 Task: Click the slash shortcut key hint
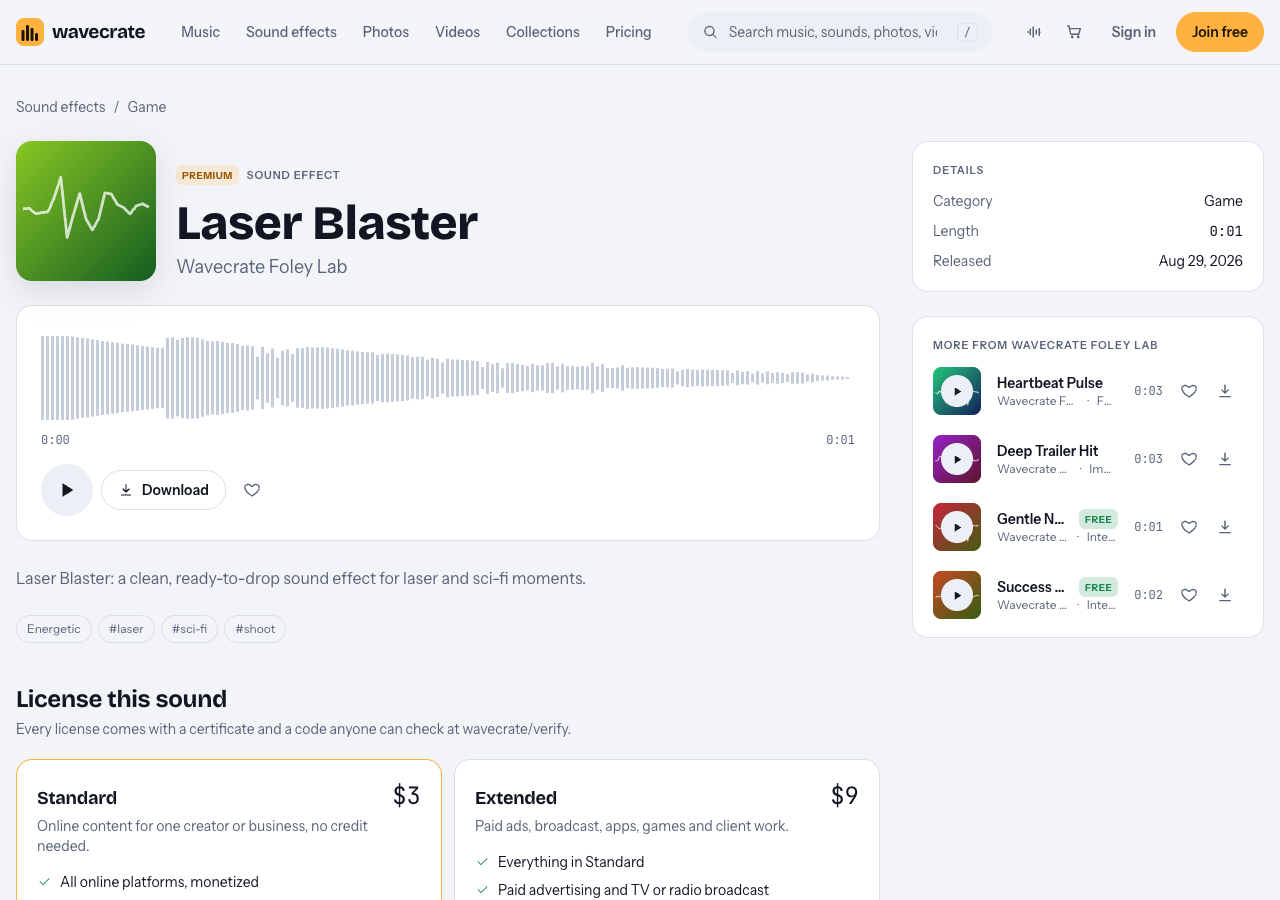click(x=967, y=32)
